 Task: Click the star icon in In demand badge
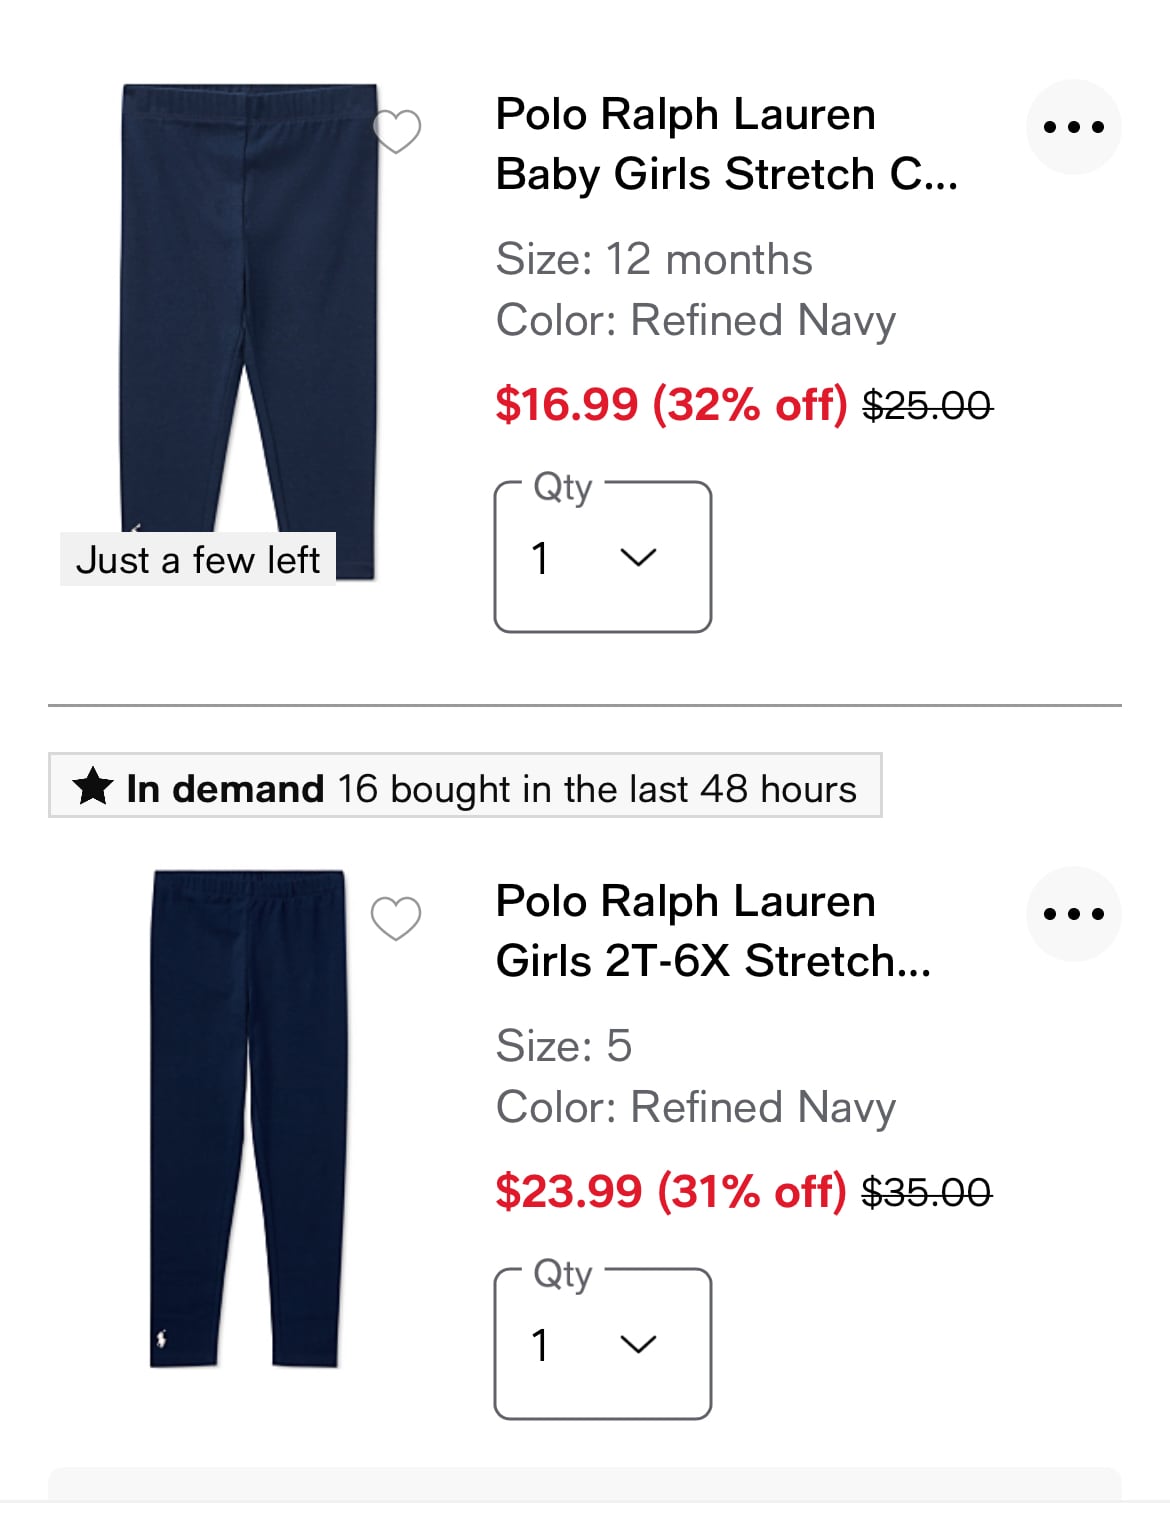click(x=93, y=786)
